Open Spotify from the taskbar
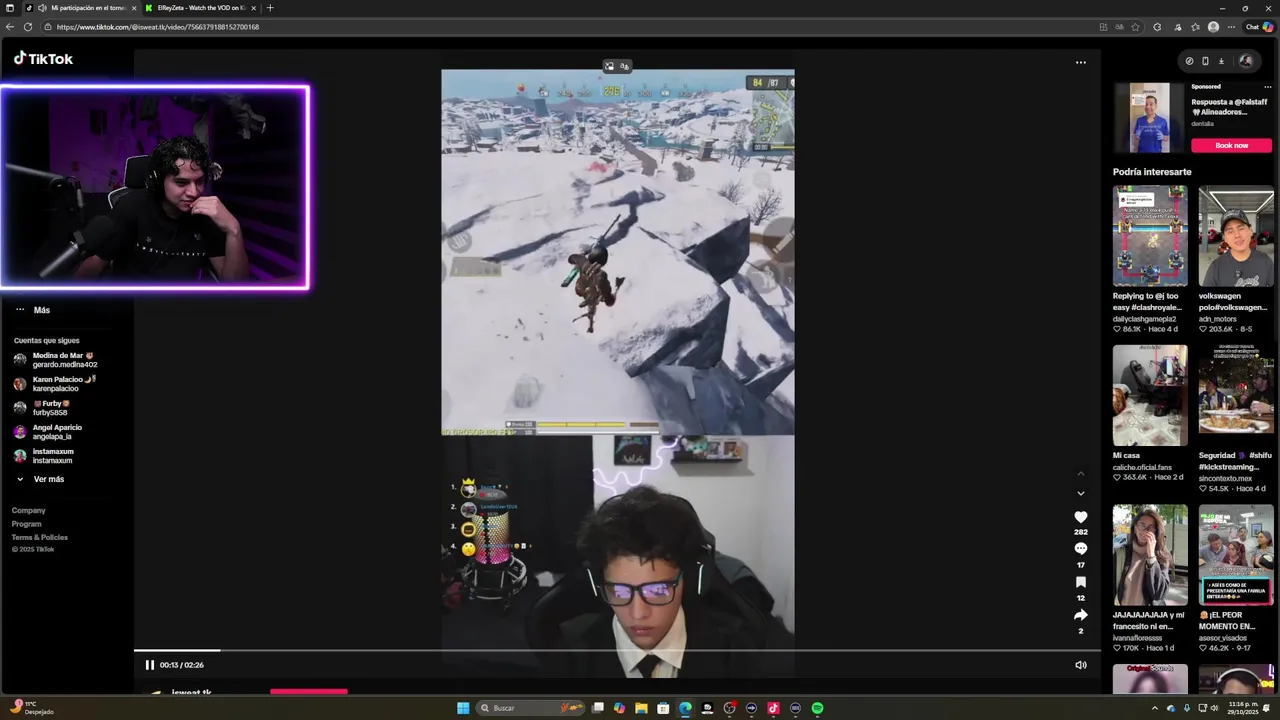Screen dimensions: 1280x720 pos(817,708)
